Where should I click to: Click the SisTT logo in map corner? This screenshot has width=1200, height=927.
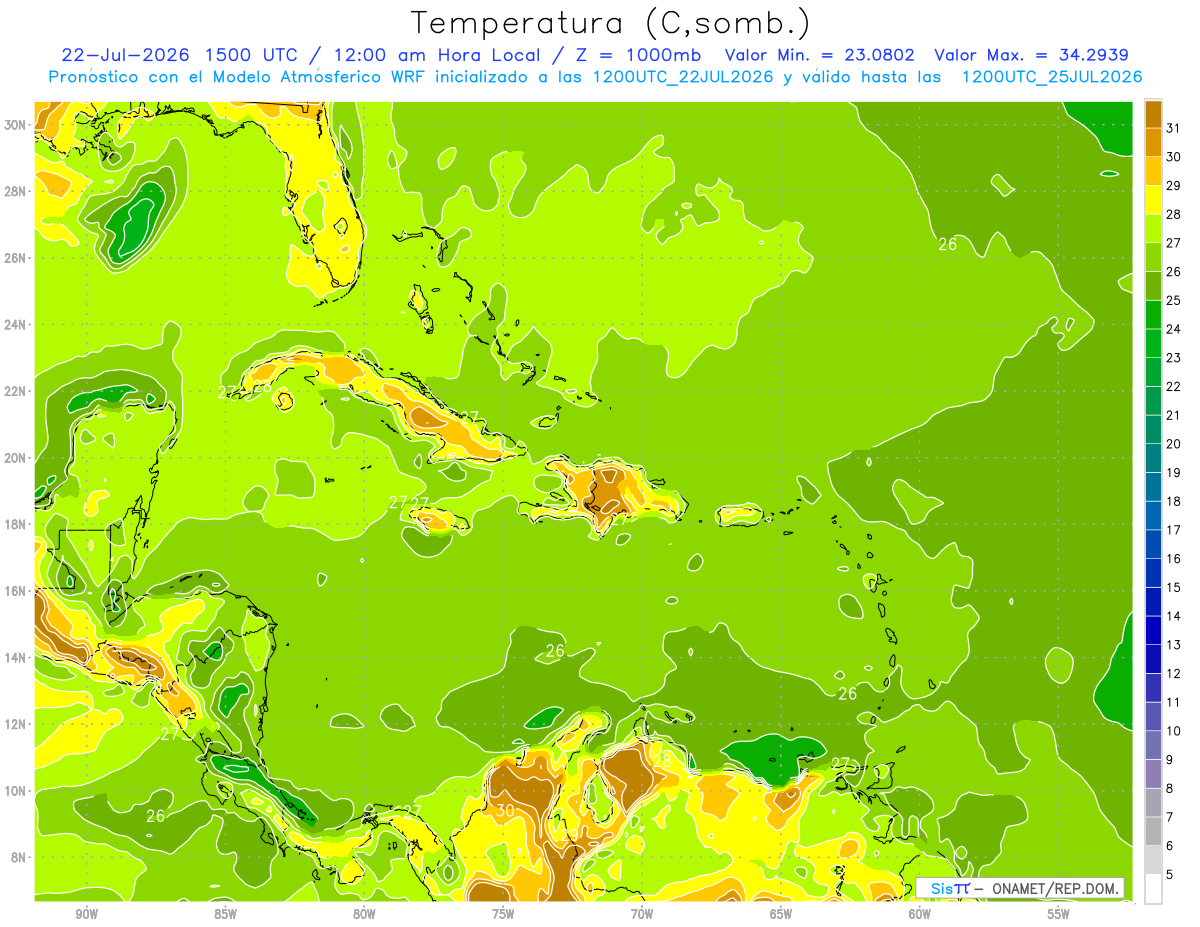pyautogui.click(x=950, y=888)
